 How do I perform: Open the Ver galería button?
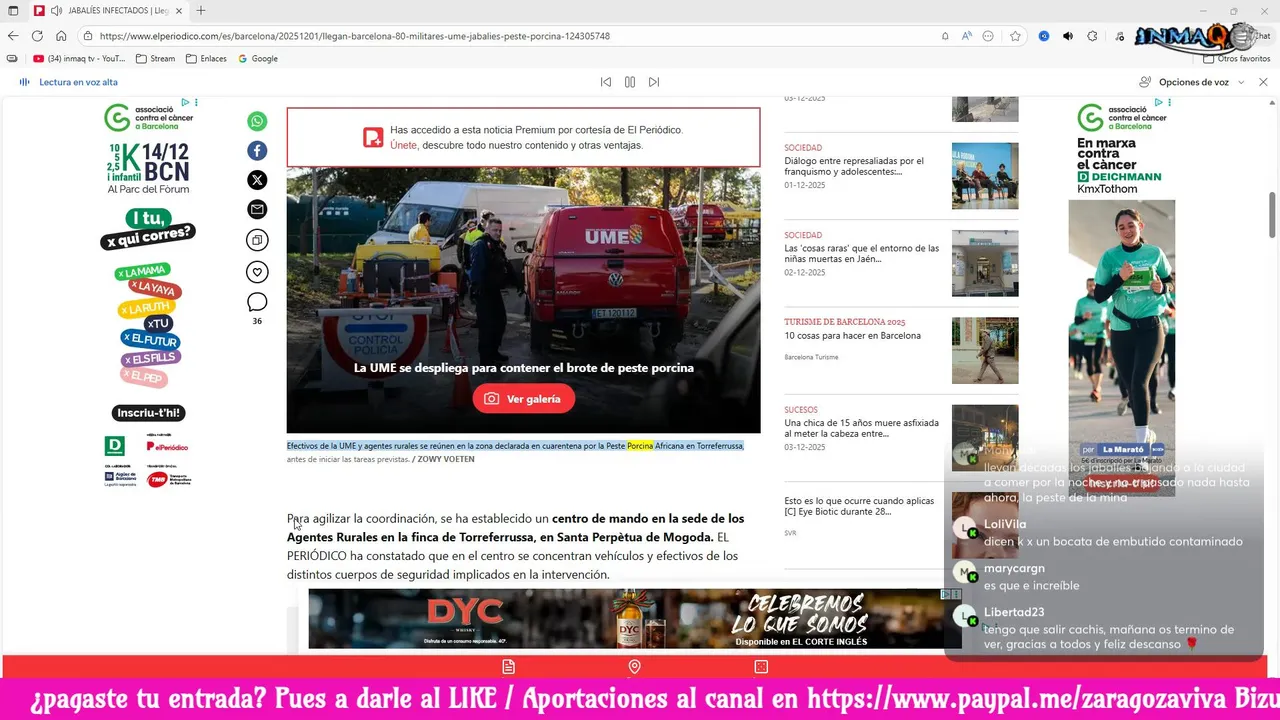[524, 399]
